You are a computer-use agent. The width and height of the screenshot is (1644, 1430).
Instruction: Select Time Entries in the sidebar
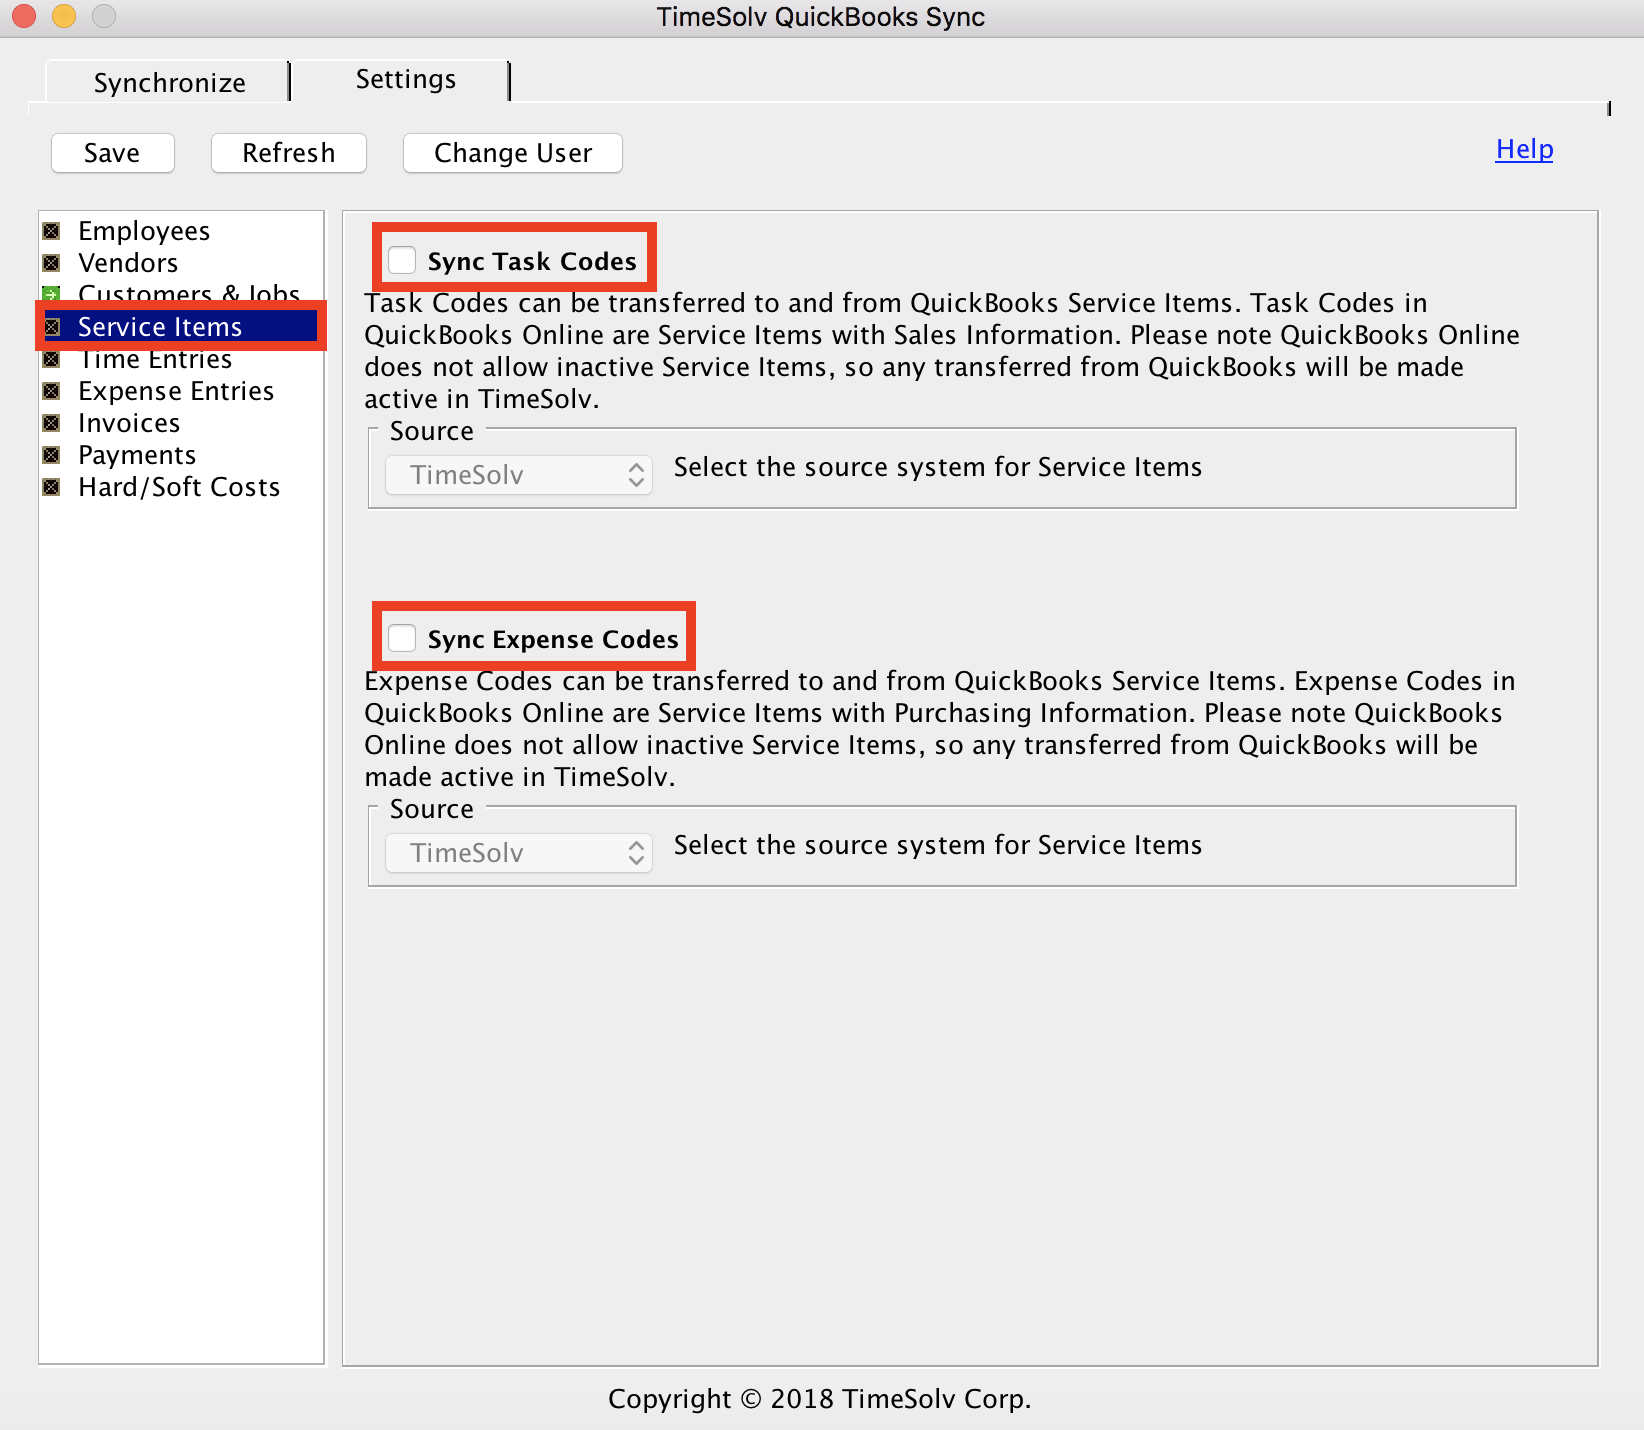tap(156, 361)
